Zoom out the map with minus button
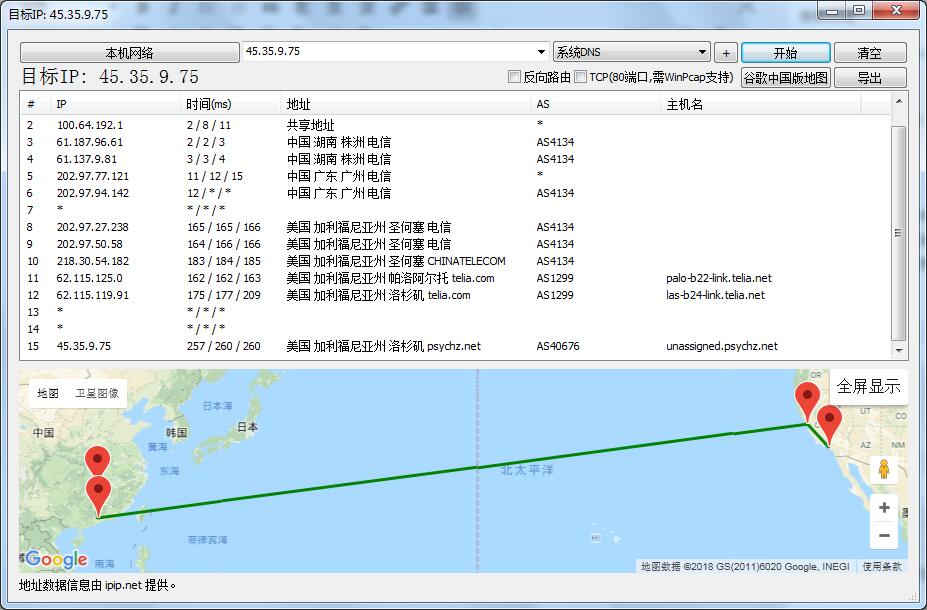The height and width of the screenshot is (610, 927). (x=884, y=536)
